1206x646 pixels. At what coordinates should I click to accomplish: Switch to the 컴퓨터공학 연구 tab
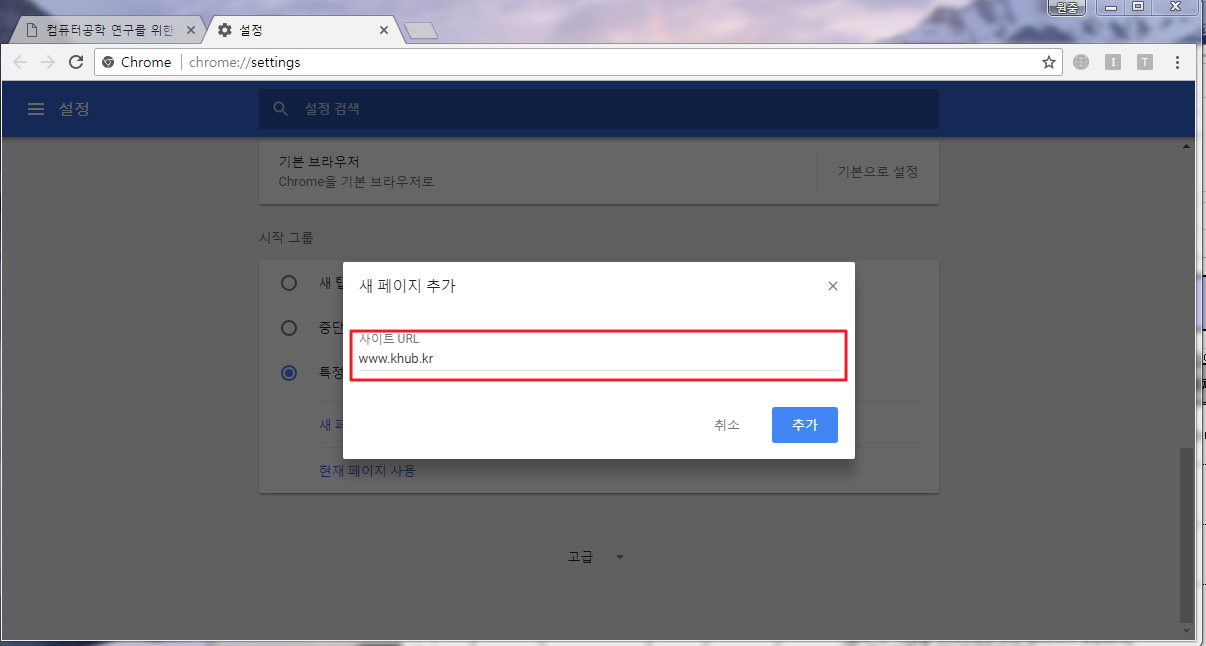[x=105, y=31]
